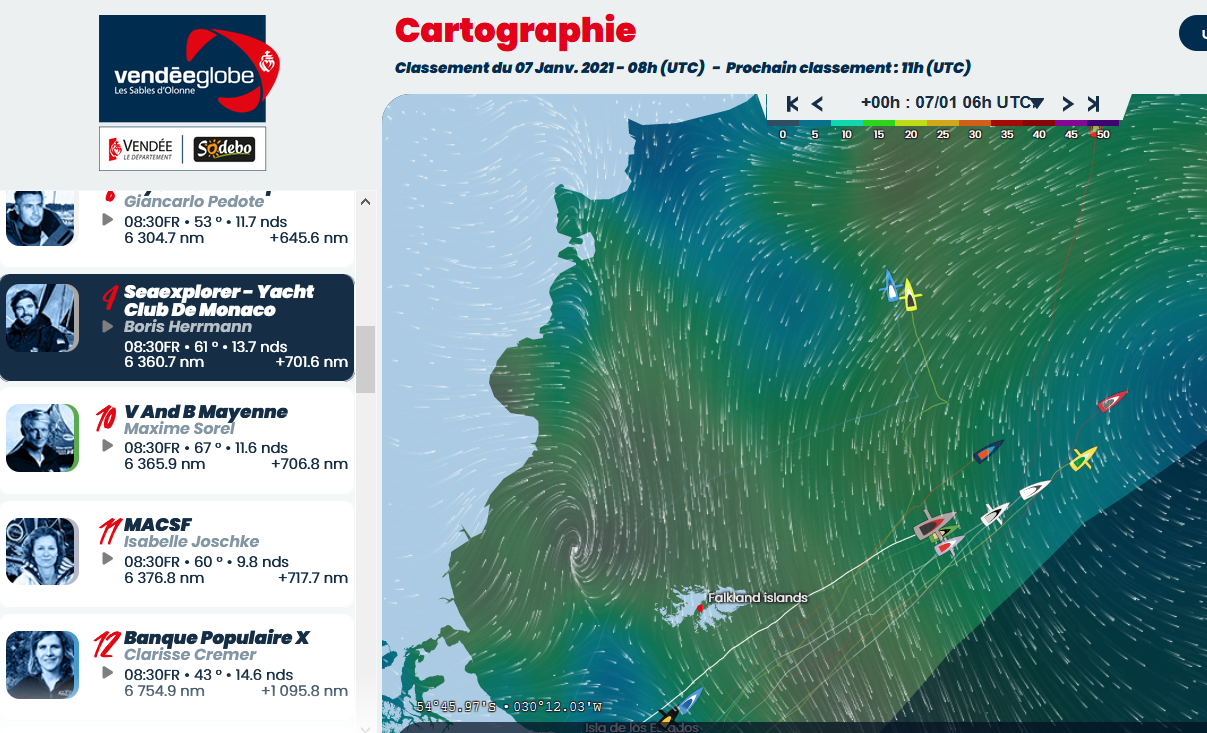This screenshot has height=733, width=1207.
Task: Click the Falkland islands map label
Action: [757, 598]
